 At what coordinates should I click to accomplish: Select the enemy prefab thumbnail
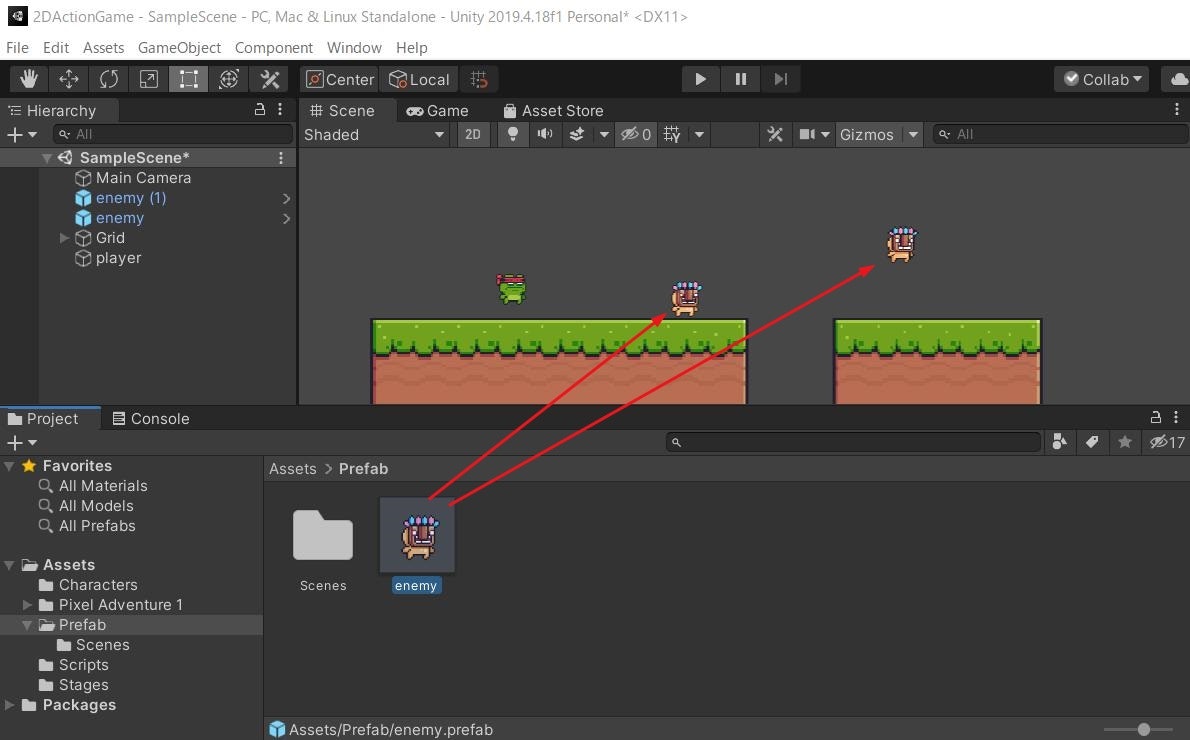point(417,536)
